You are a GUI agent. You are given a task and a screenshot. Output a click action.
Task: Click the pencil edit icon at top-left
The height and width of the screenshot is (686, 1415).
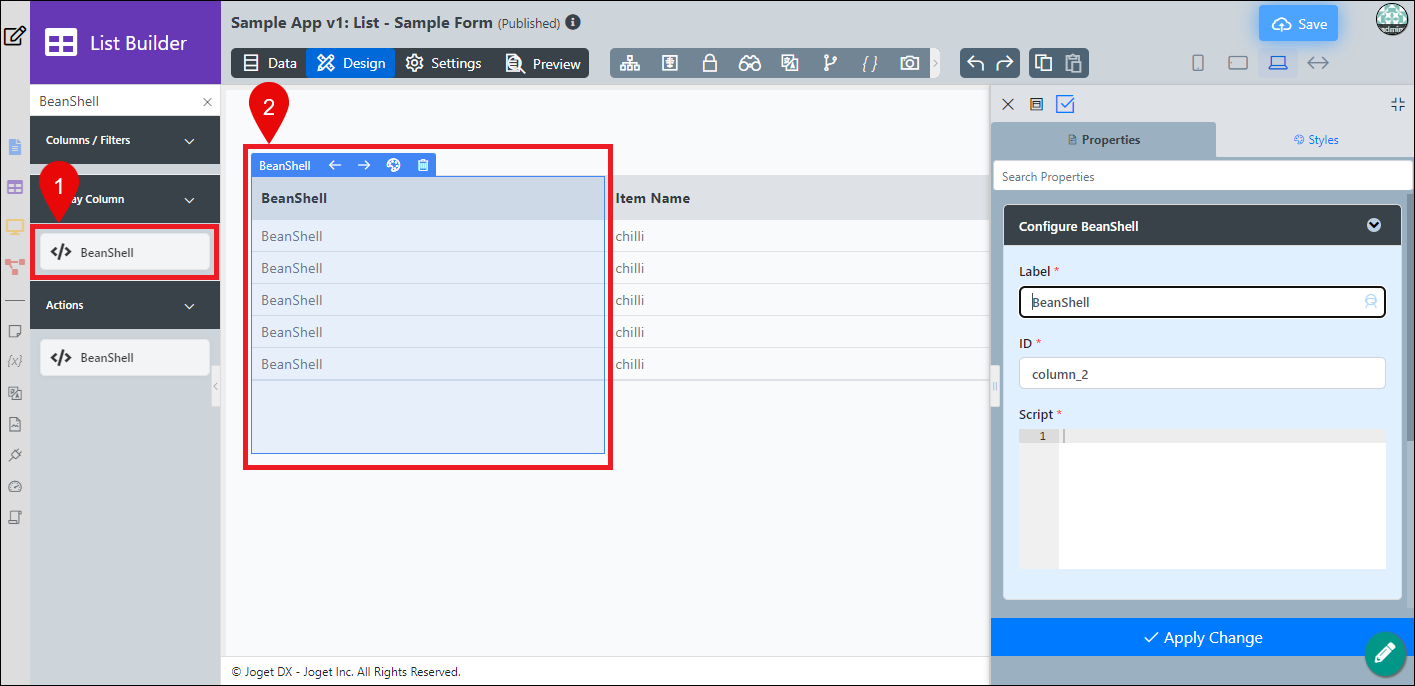click(x=14, y=37)
